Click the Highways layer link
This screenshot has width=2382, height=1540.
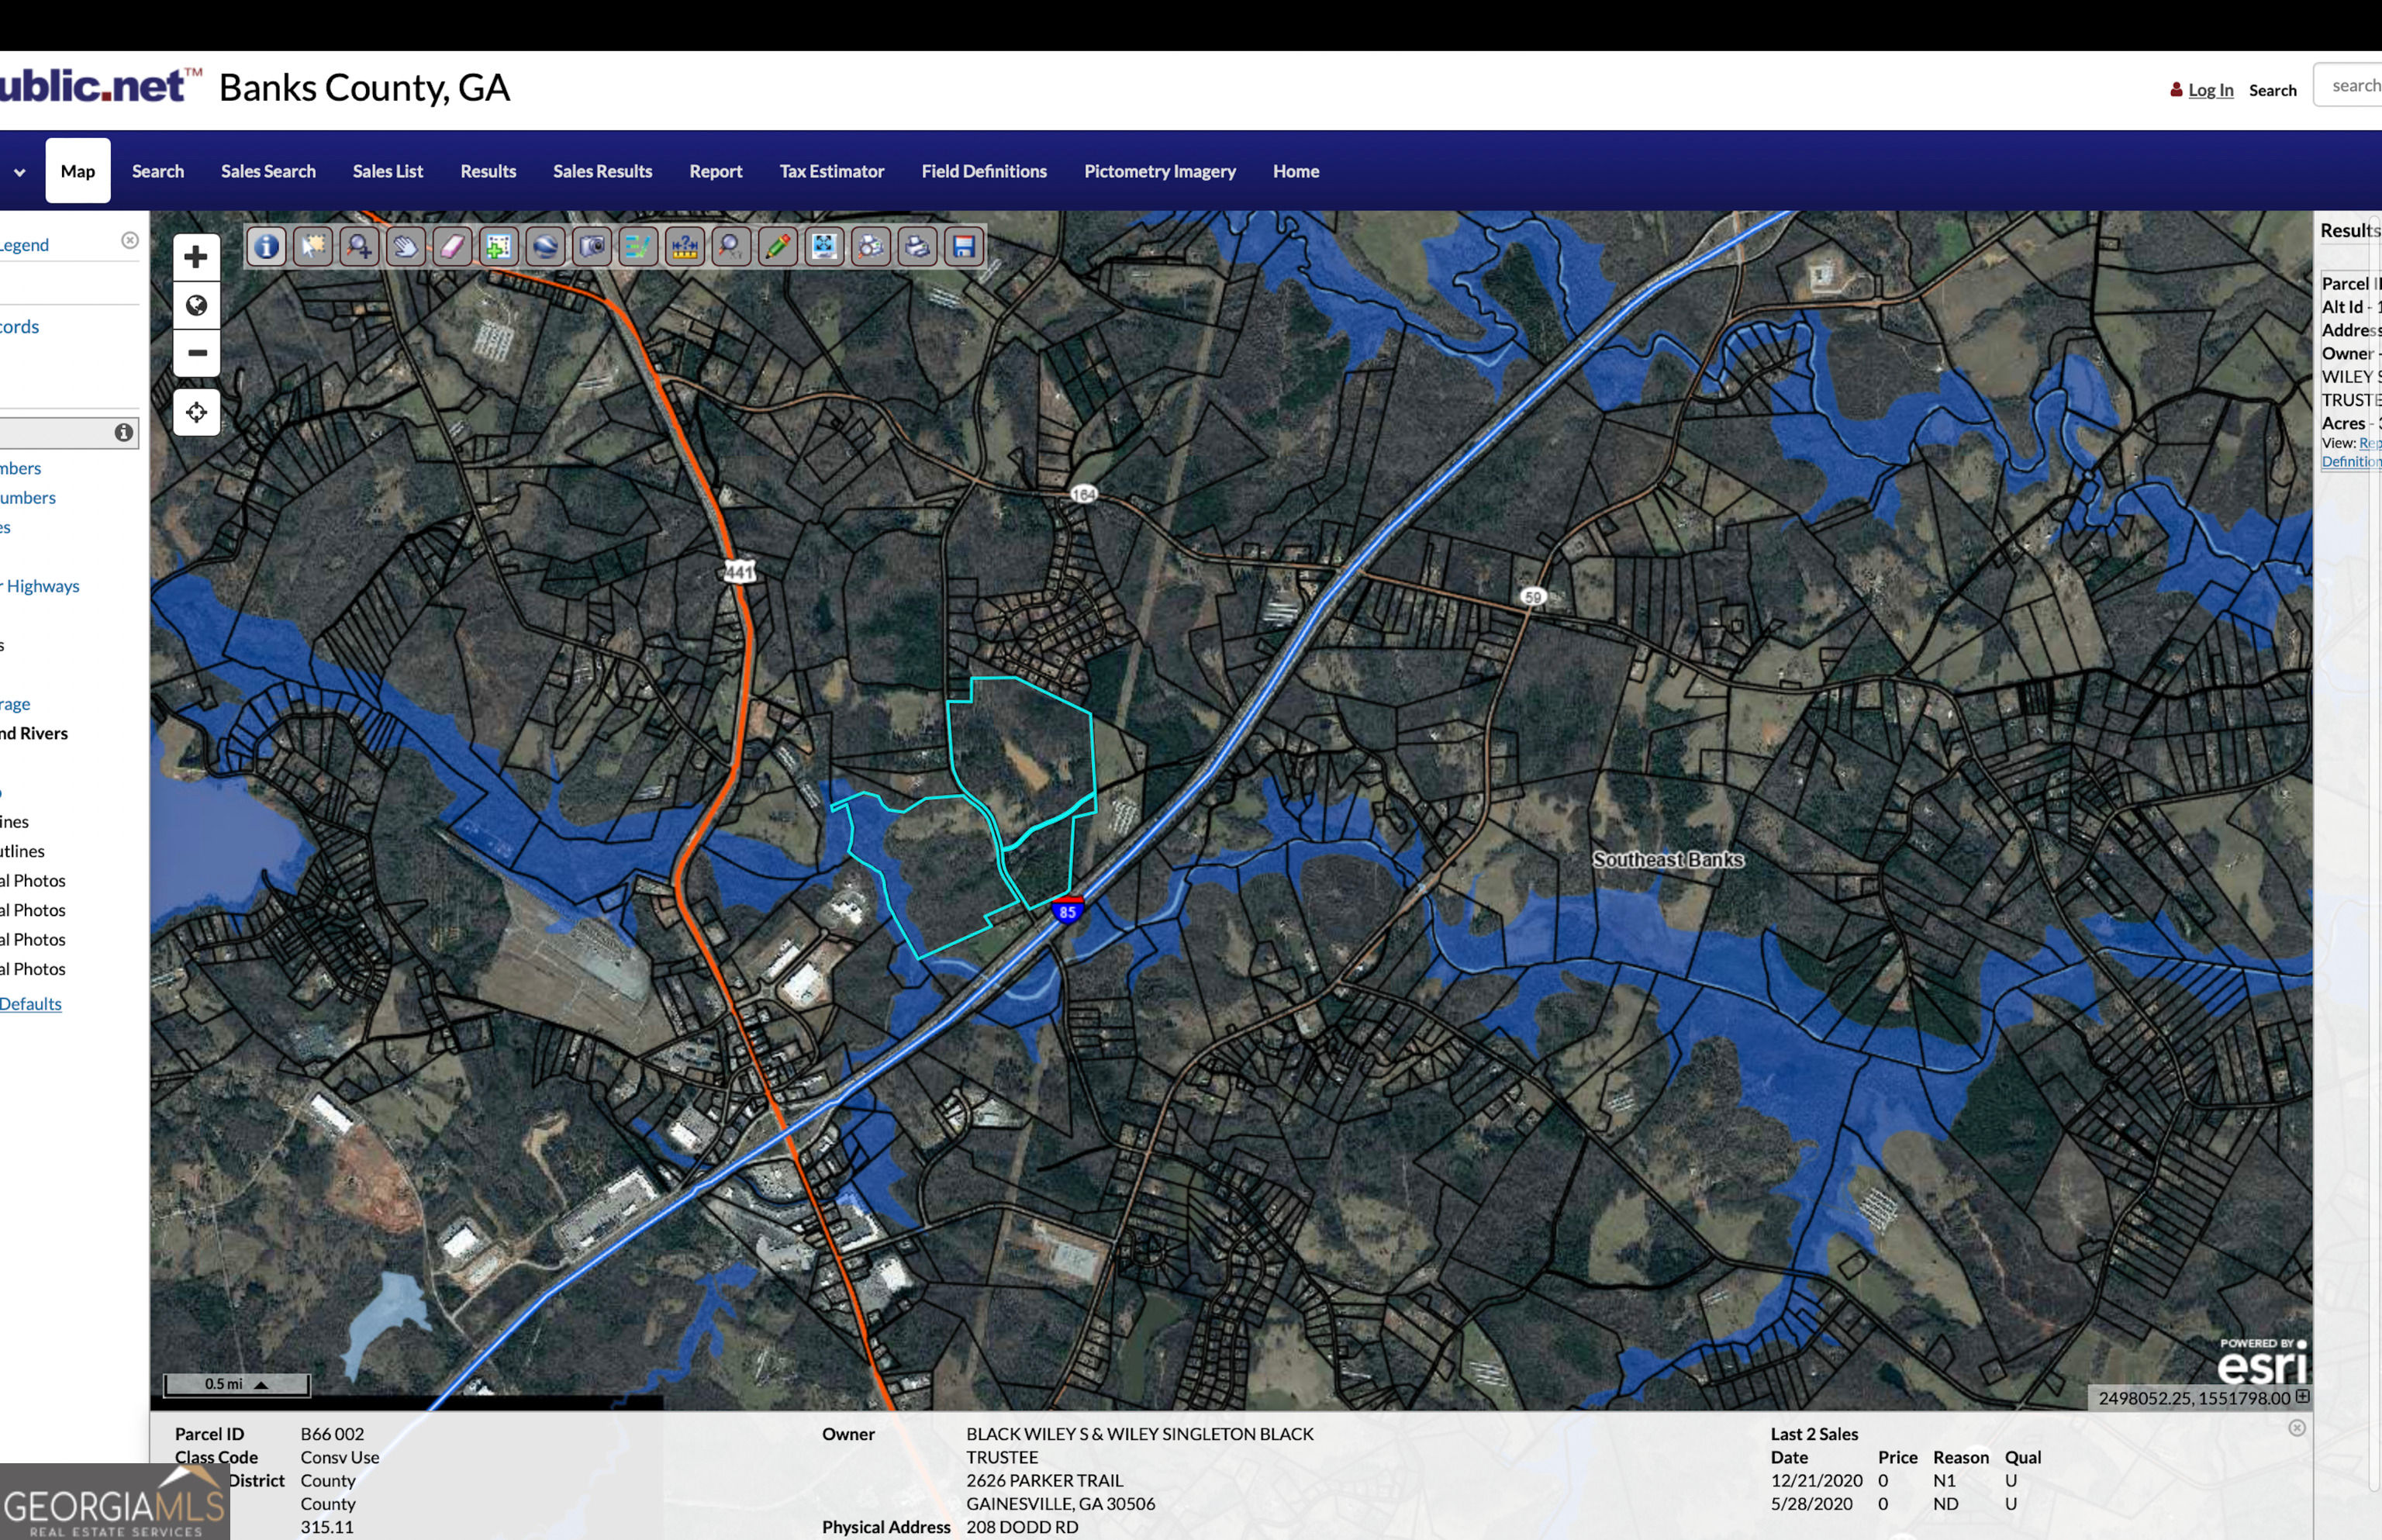[x=42, y=586]
